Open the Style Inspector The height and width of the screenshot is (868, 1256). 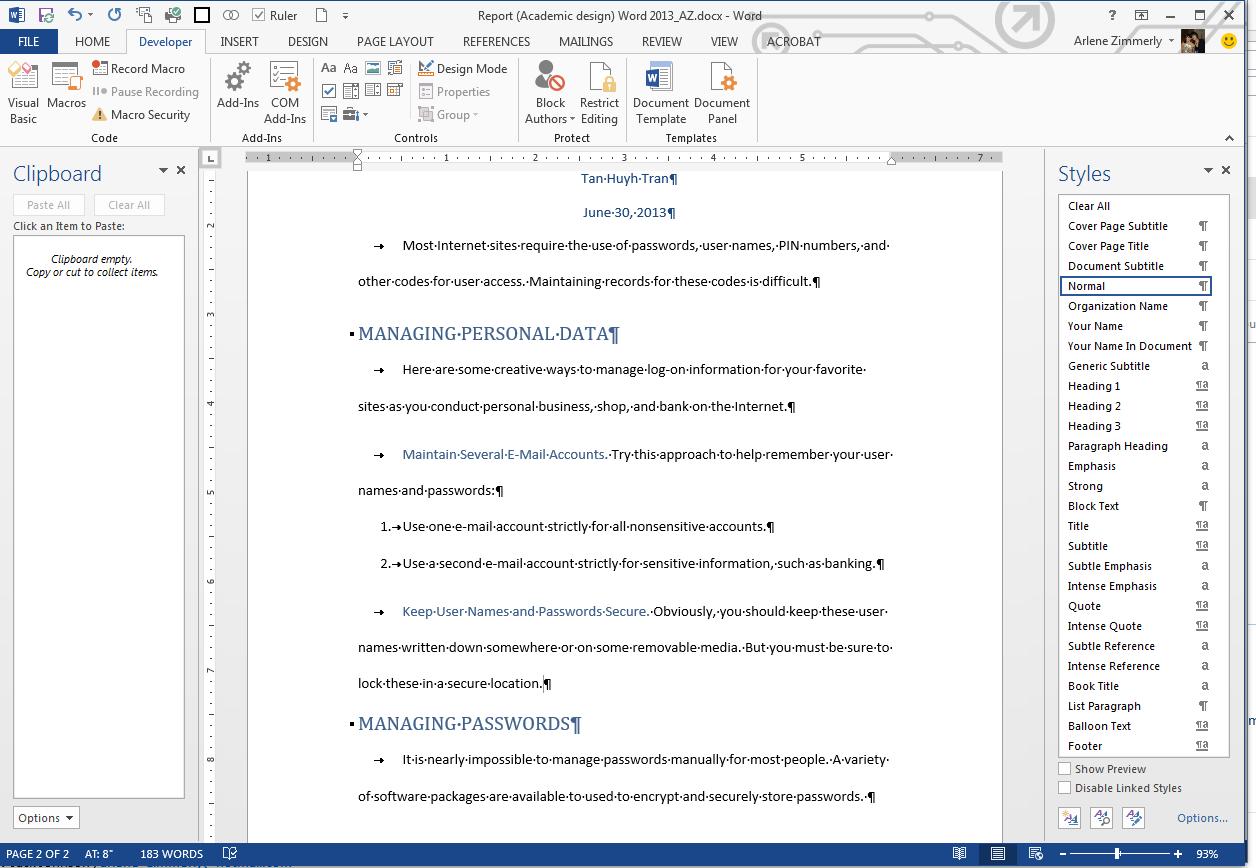pyautogui.click(x=1101, y=818)
